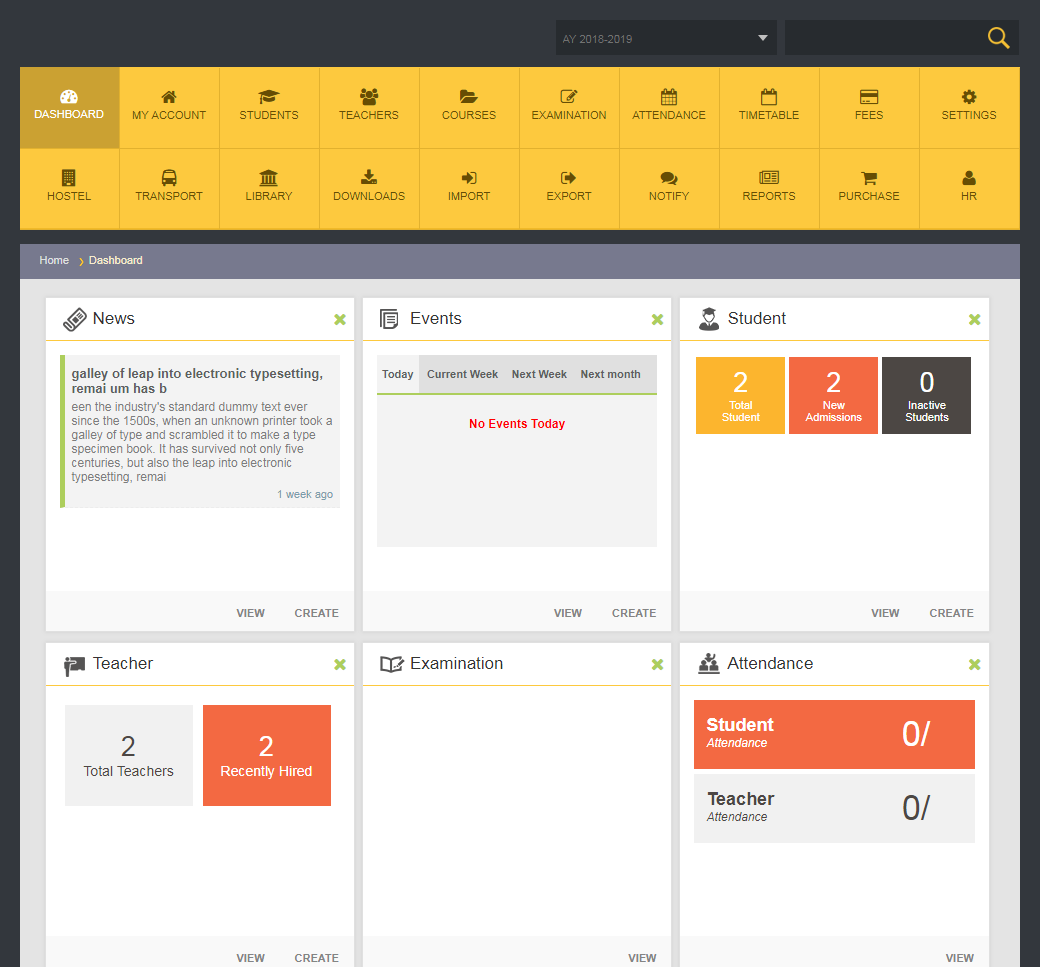This screenshot has width=1040, height=967.
Task: Go to the Examination section
Action: pos(568,107)
